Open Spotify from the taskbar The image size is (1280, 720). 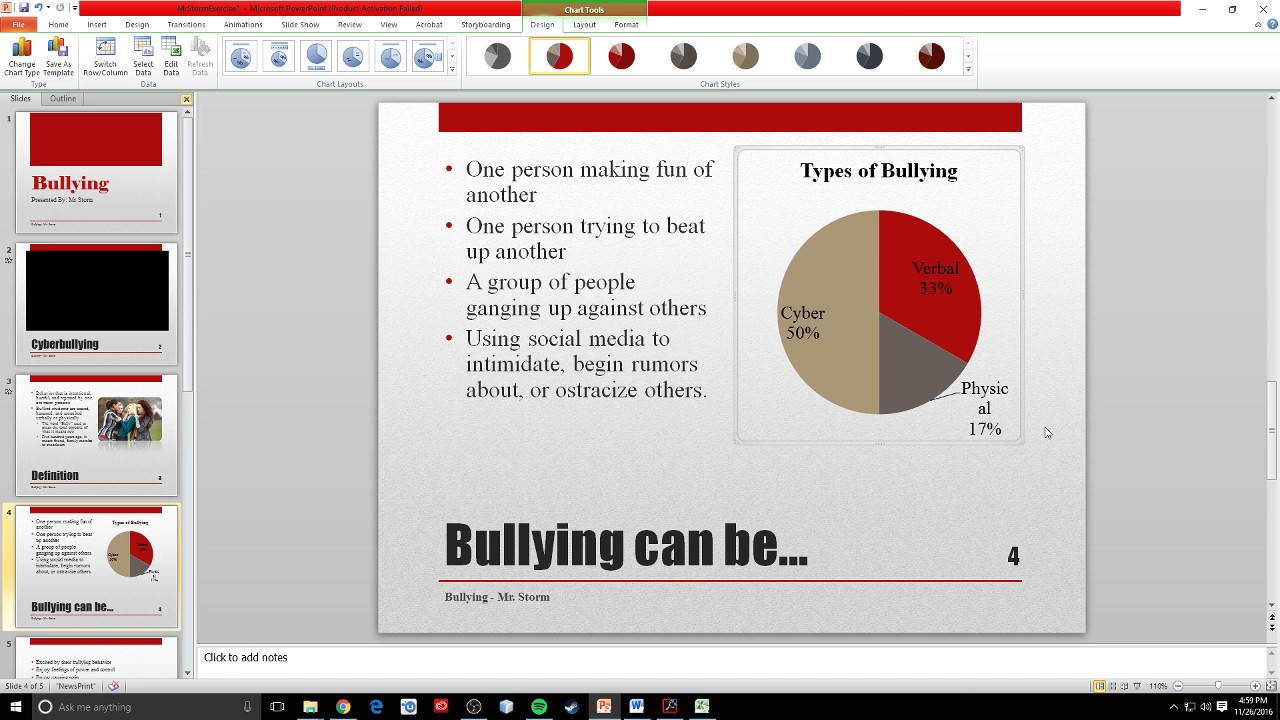(539, 707)
